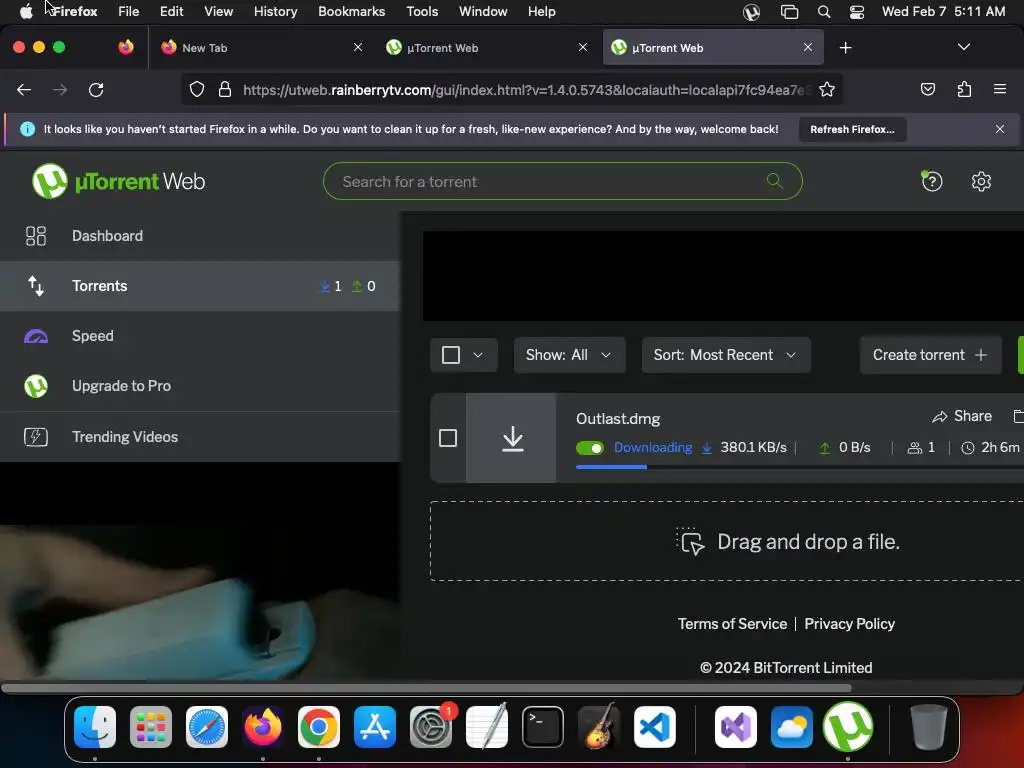Viewport: 1024px width, 768px height.
Task: Open the help question-mark icon
Action: click(x=931, y=181)
